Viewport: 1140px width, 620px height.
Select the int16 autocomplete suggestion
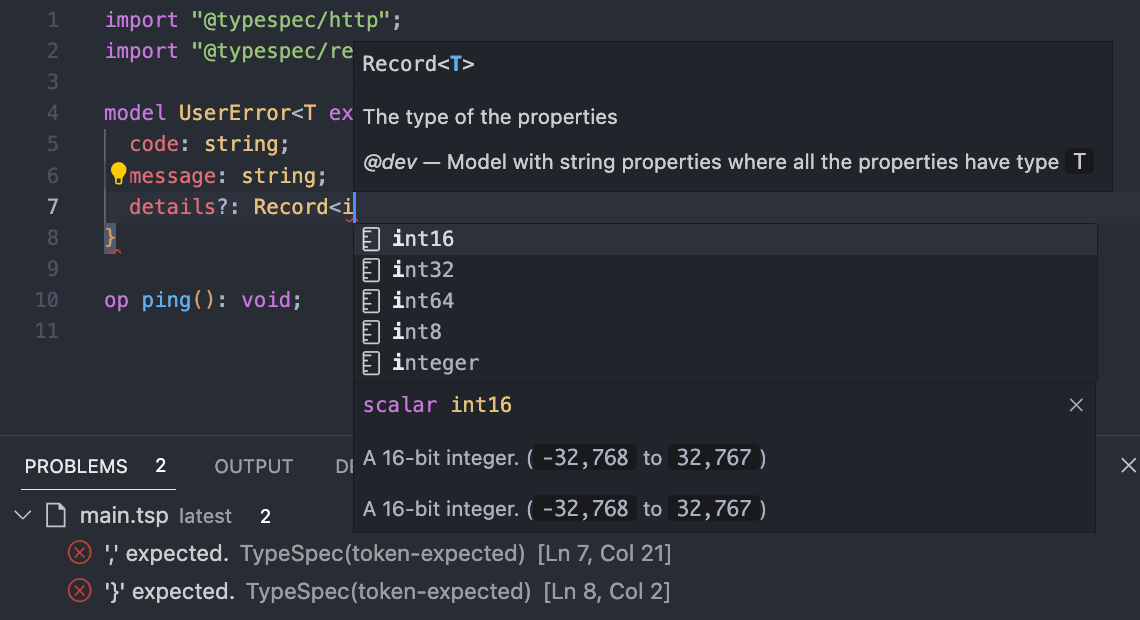(x=423, y=239)
